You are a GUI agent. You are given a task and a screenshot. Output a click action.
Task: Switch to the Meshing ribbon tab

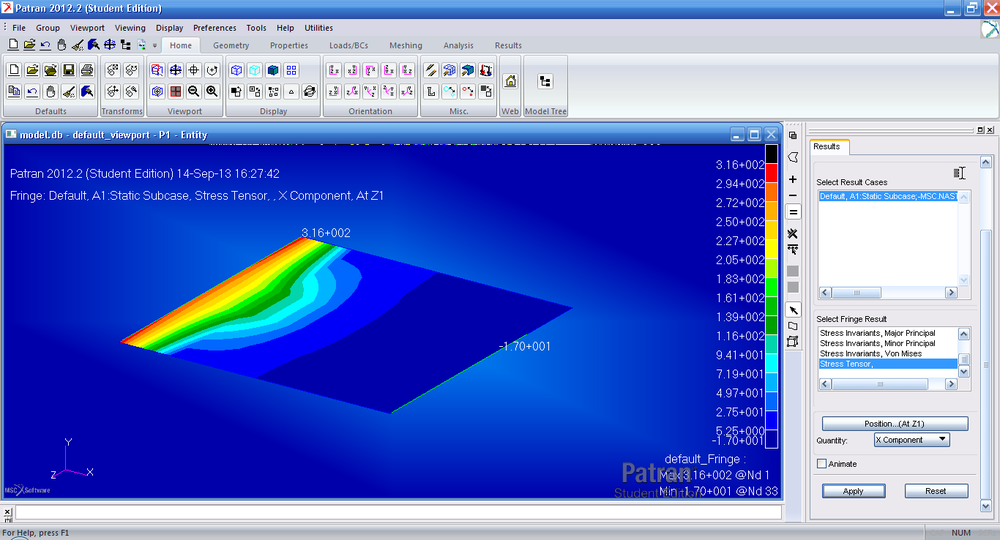click(406, 45)
